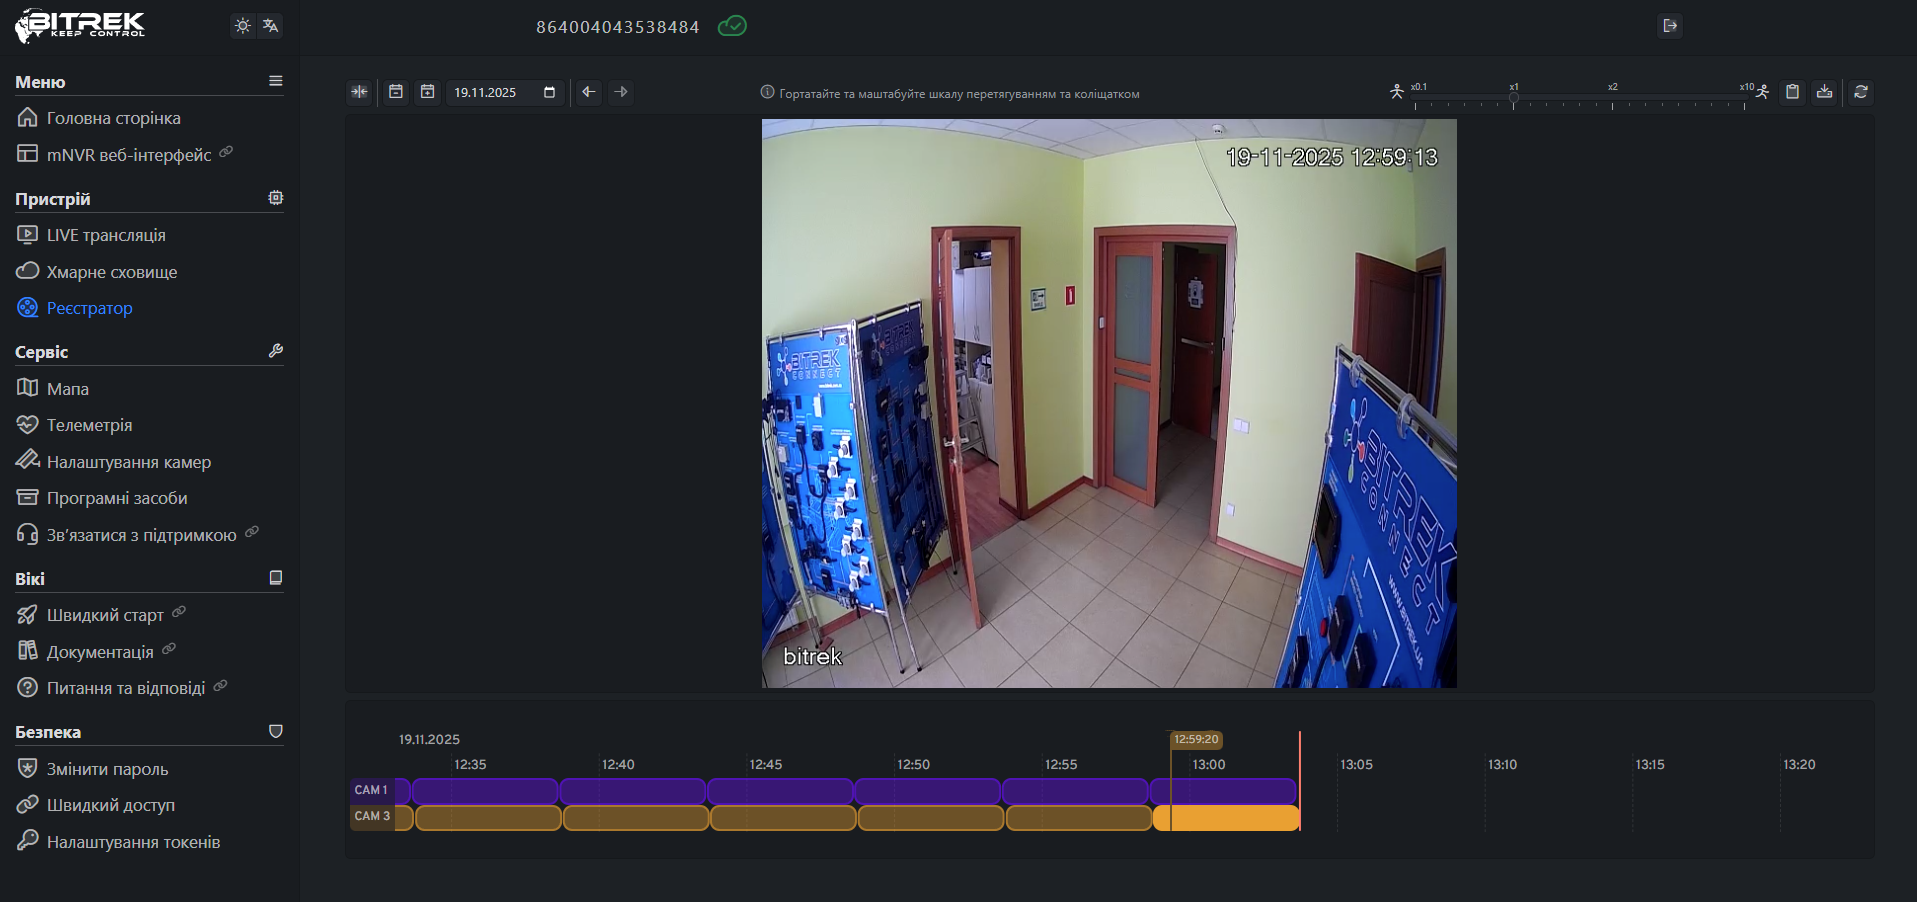Click the timeline center-align icon

point(359,92)
